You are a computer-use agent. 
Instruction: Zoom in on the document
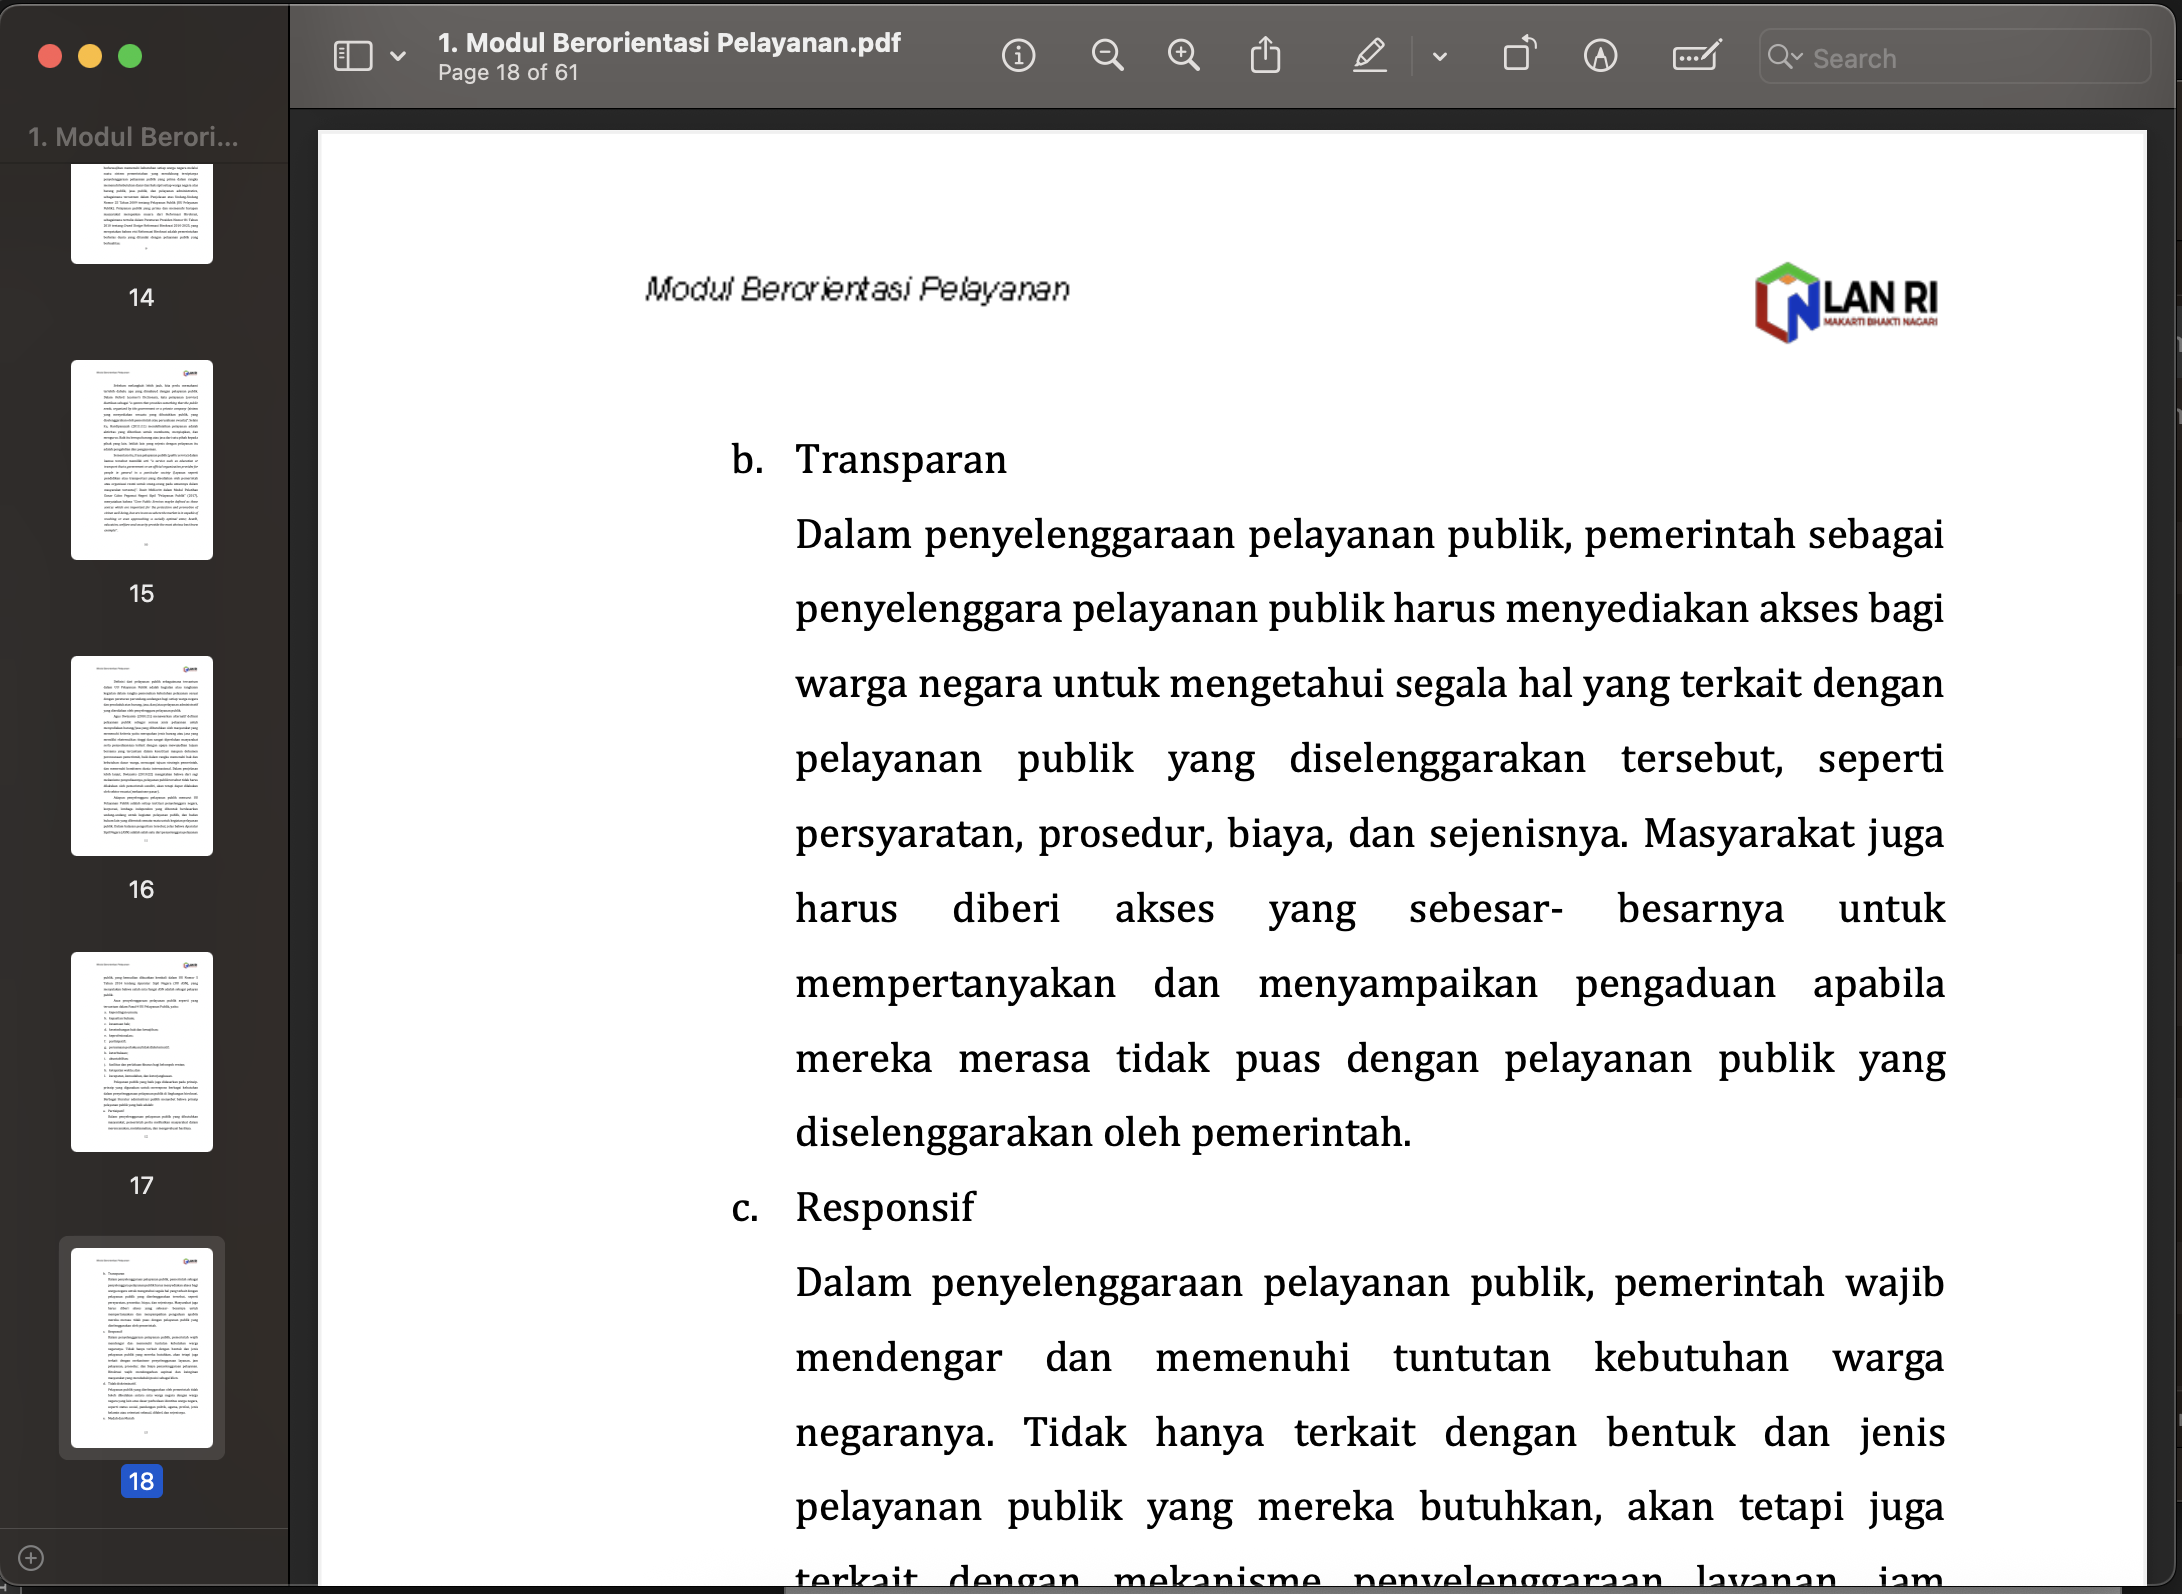pyautogui.click(x=1183, y=55)
